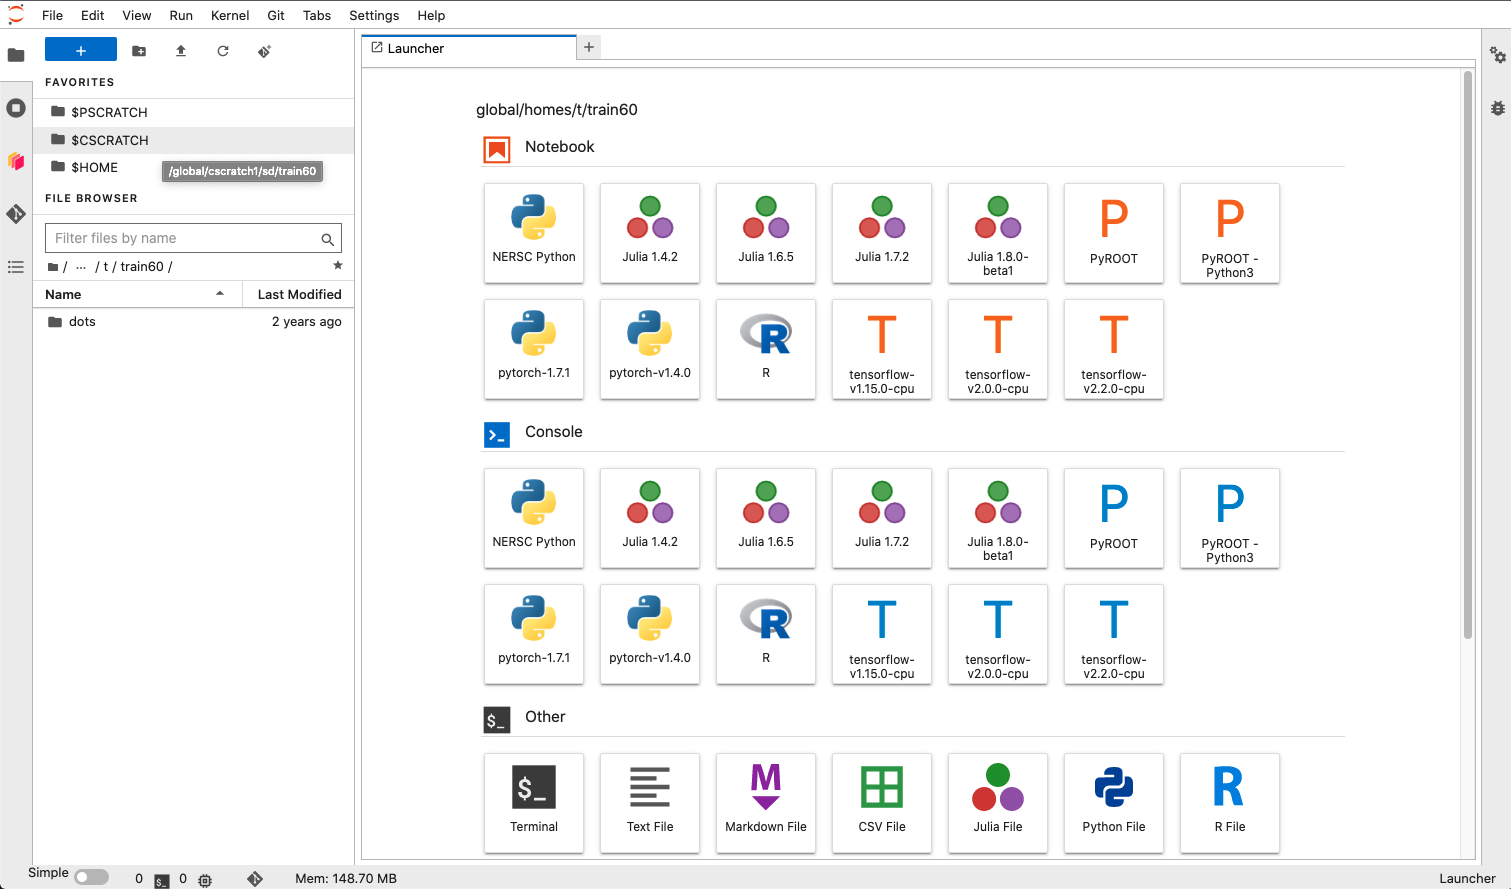The image size is (1511, 889).
Task: Sort files by Name column
Action: pos(138,294)
